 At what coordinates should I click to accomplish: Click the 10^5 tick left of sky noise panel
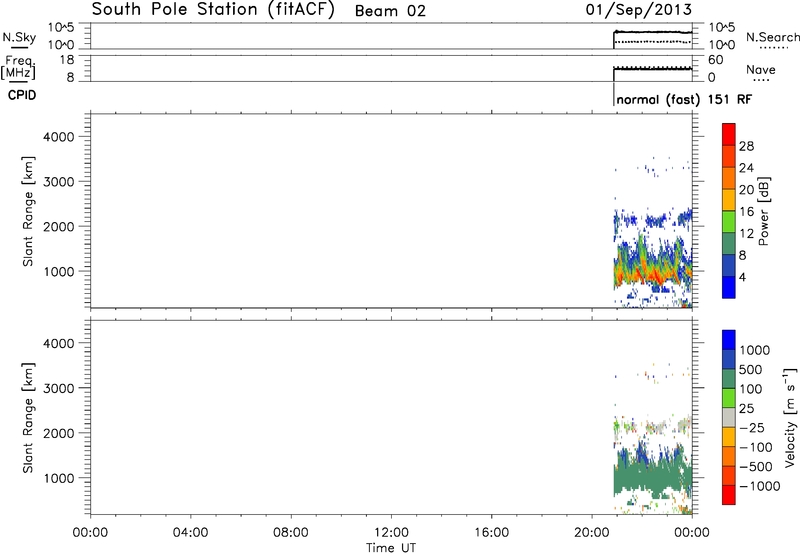coord(61,28)
